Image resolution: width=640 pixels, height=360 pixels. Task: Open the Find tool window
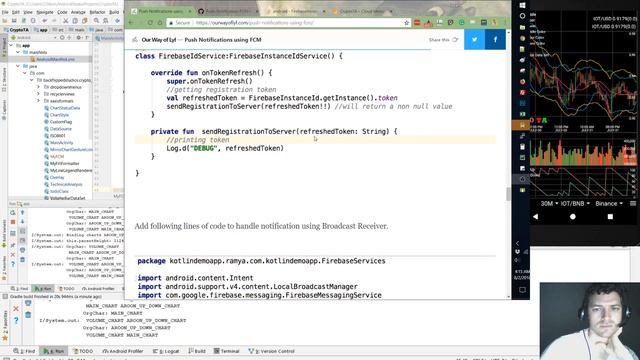(x=24, y=351)
